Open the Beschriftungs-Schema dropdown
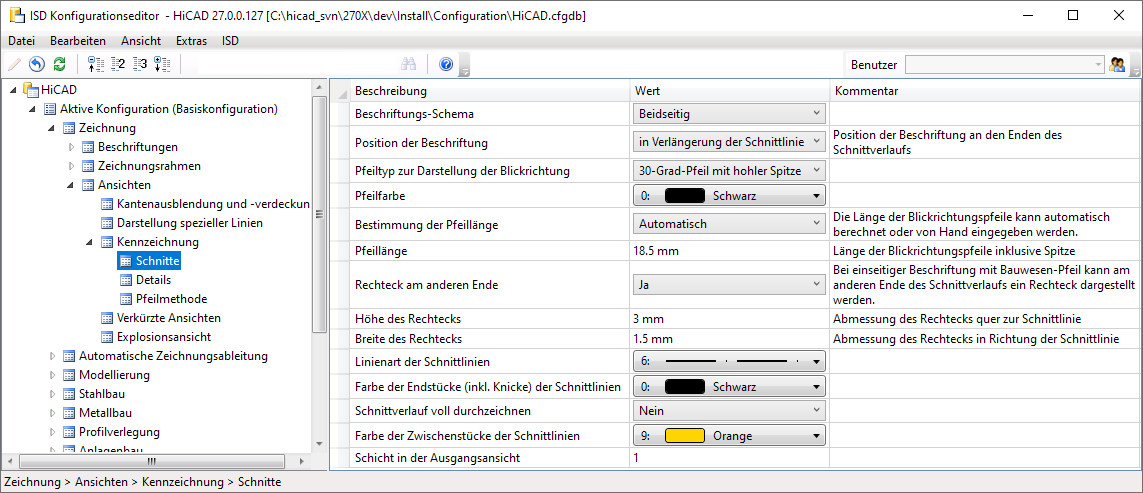Viewport: 1143px width, 493px height. (729, 114)
